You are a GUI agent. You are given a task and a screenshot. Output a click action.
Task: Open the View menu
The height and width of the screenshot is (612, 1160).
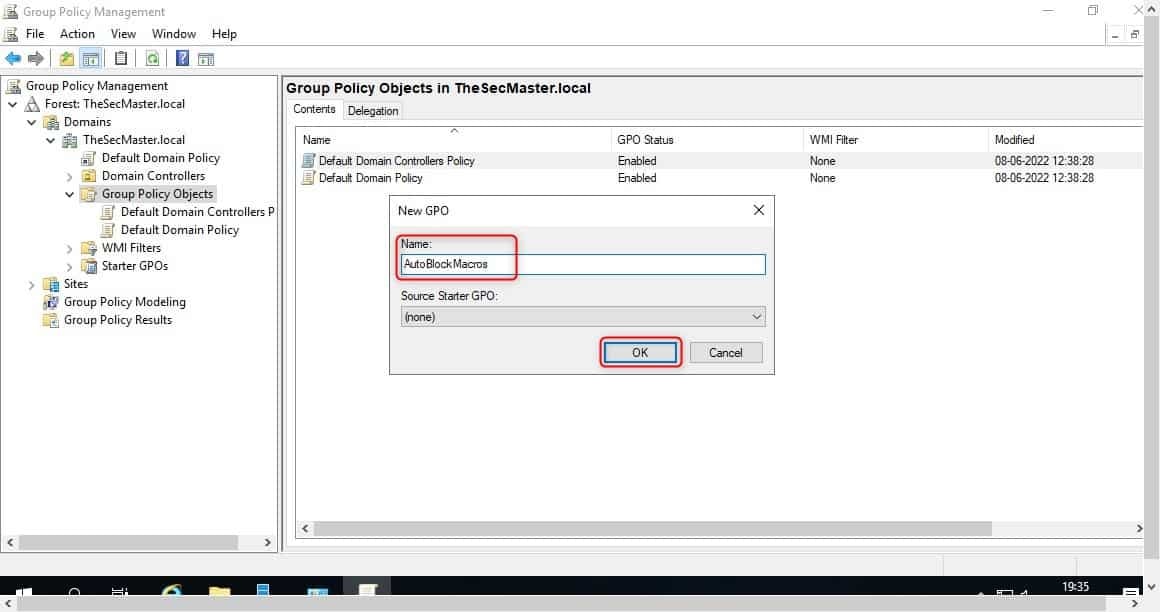(x=123, y=34)
